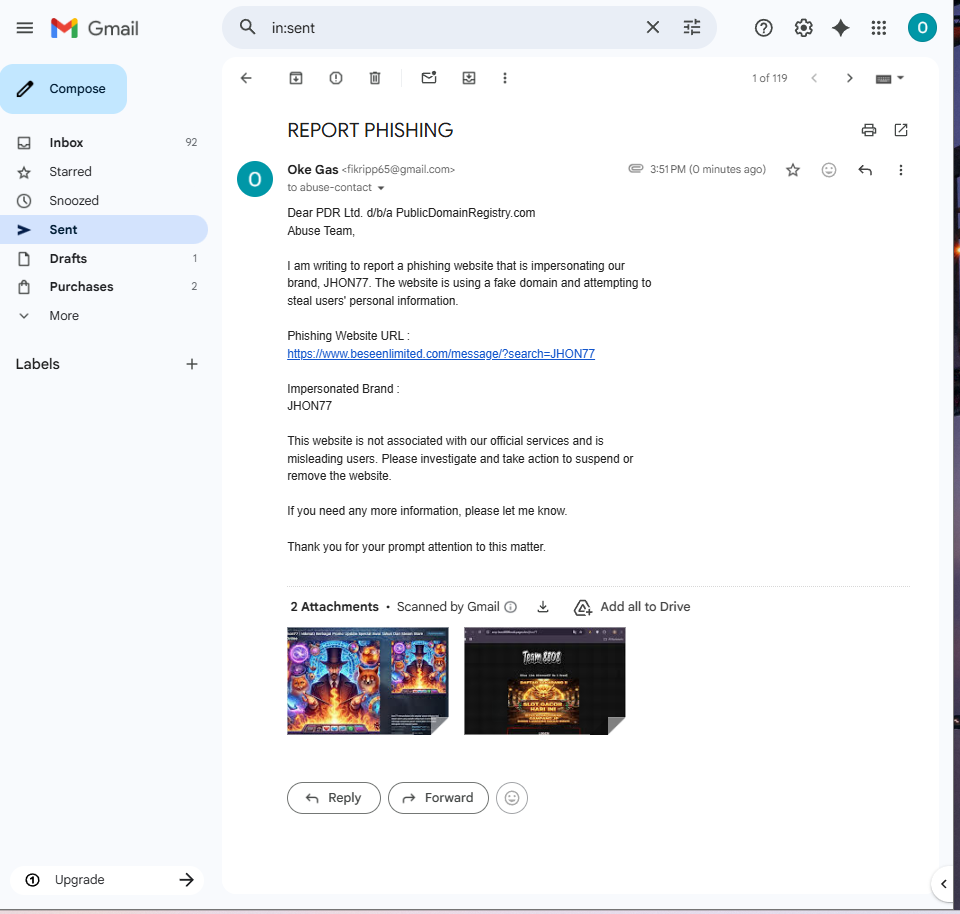960x914 pixels.
Task: Delete this email with trash icon
Action: [x=375, y=78]
